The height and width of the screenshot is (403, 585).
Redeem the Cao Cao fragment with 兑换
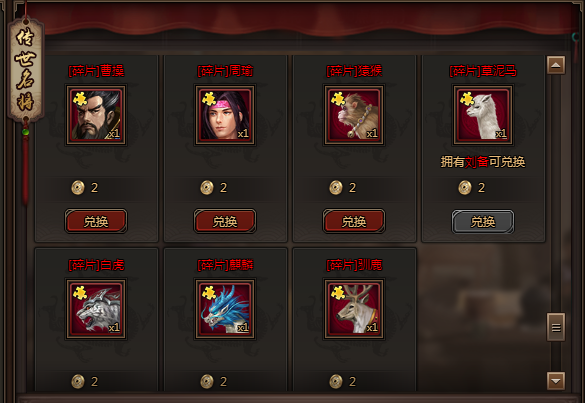click(x=96, y=221)
